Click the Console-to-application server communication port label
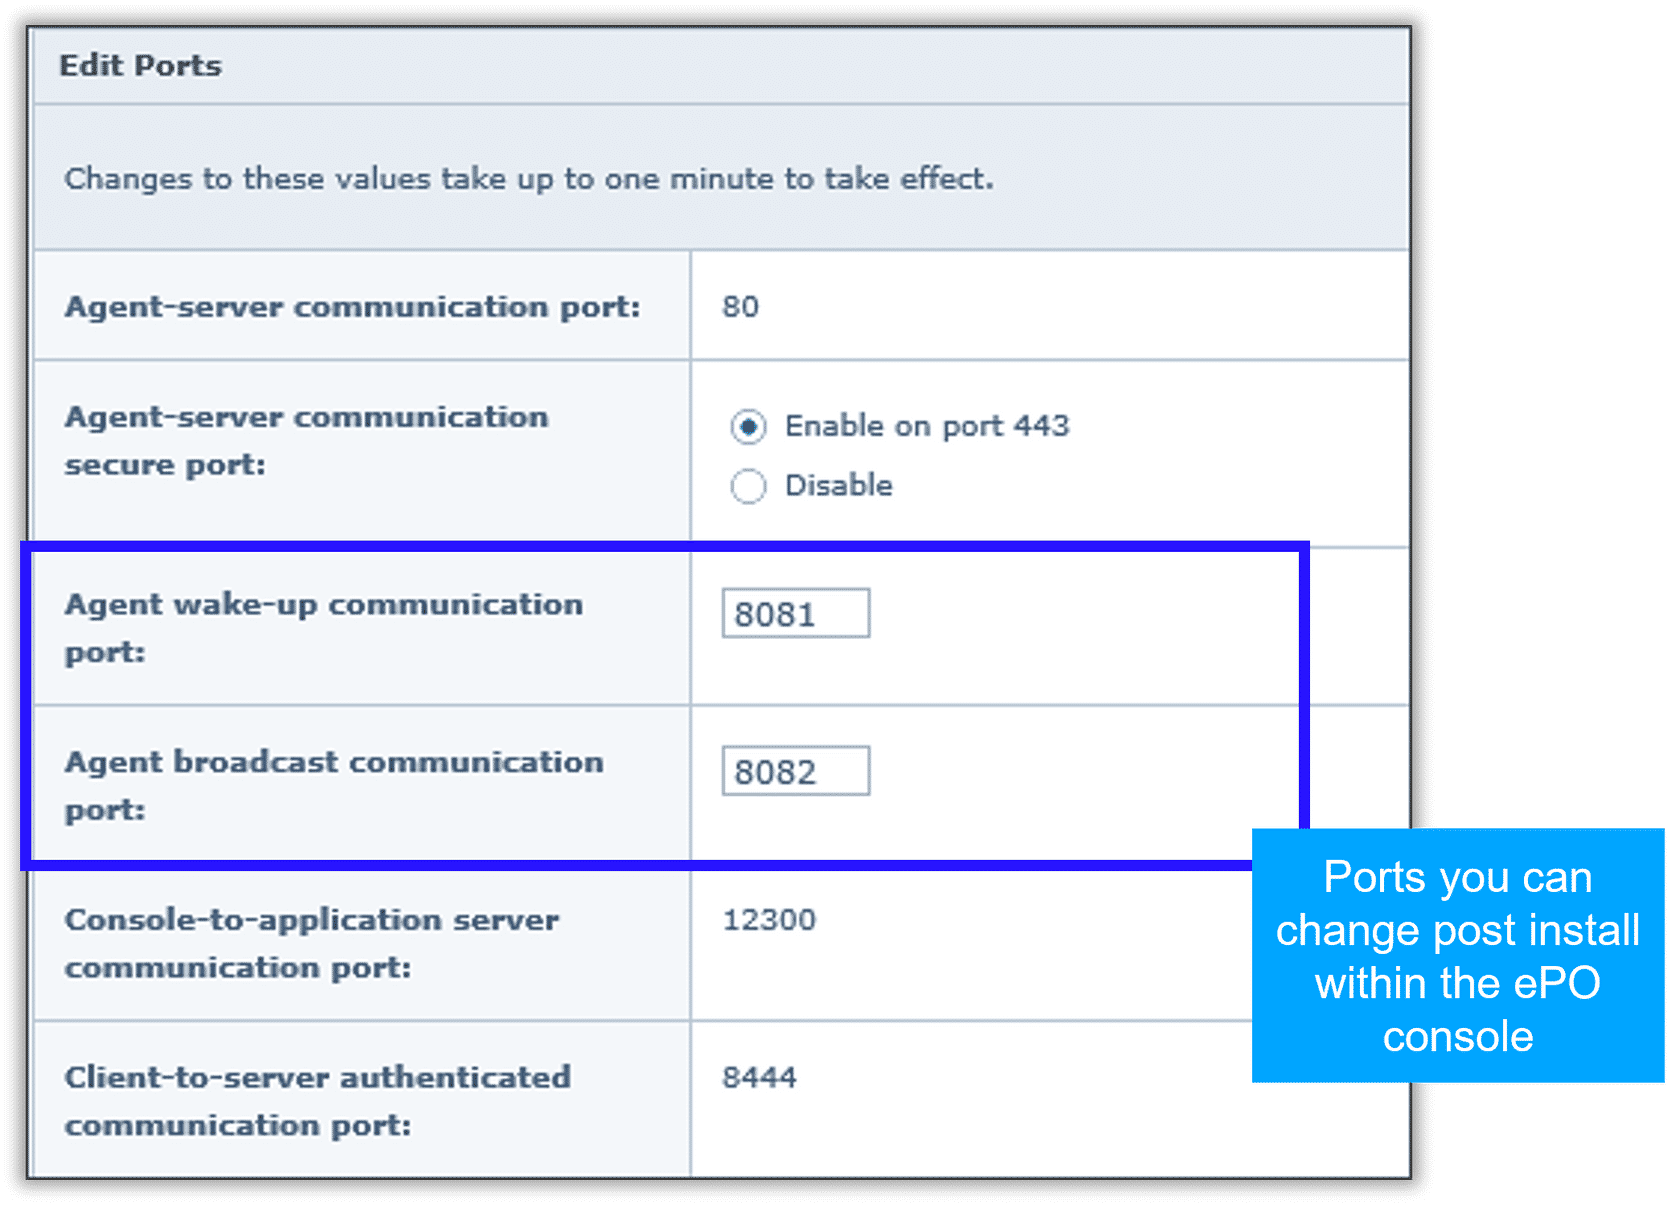 311,943
